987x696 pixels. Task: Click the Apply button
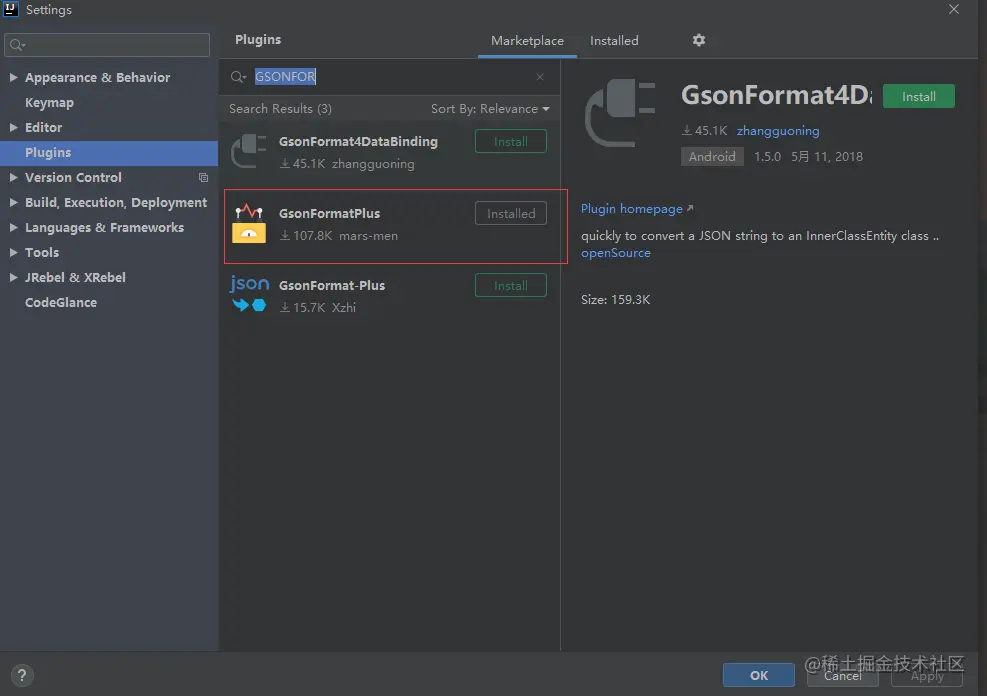927,675
